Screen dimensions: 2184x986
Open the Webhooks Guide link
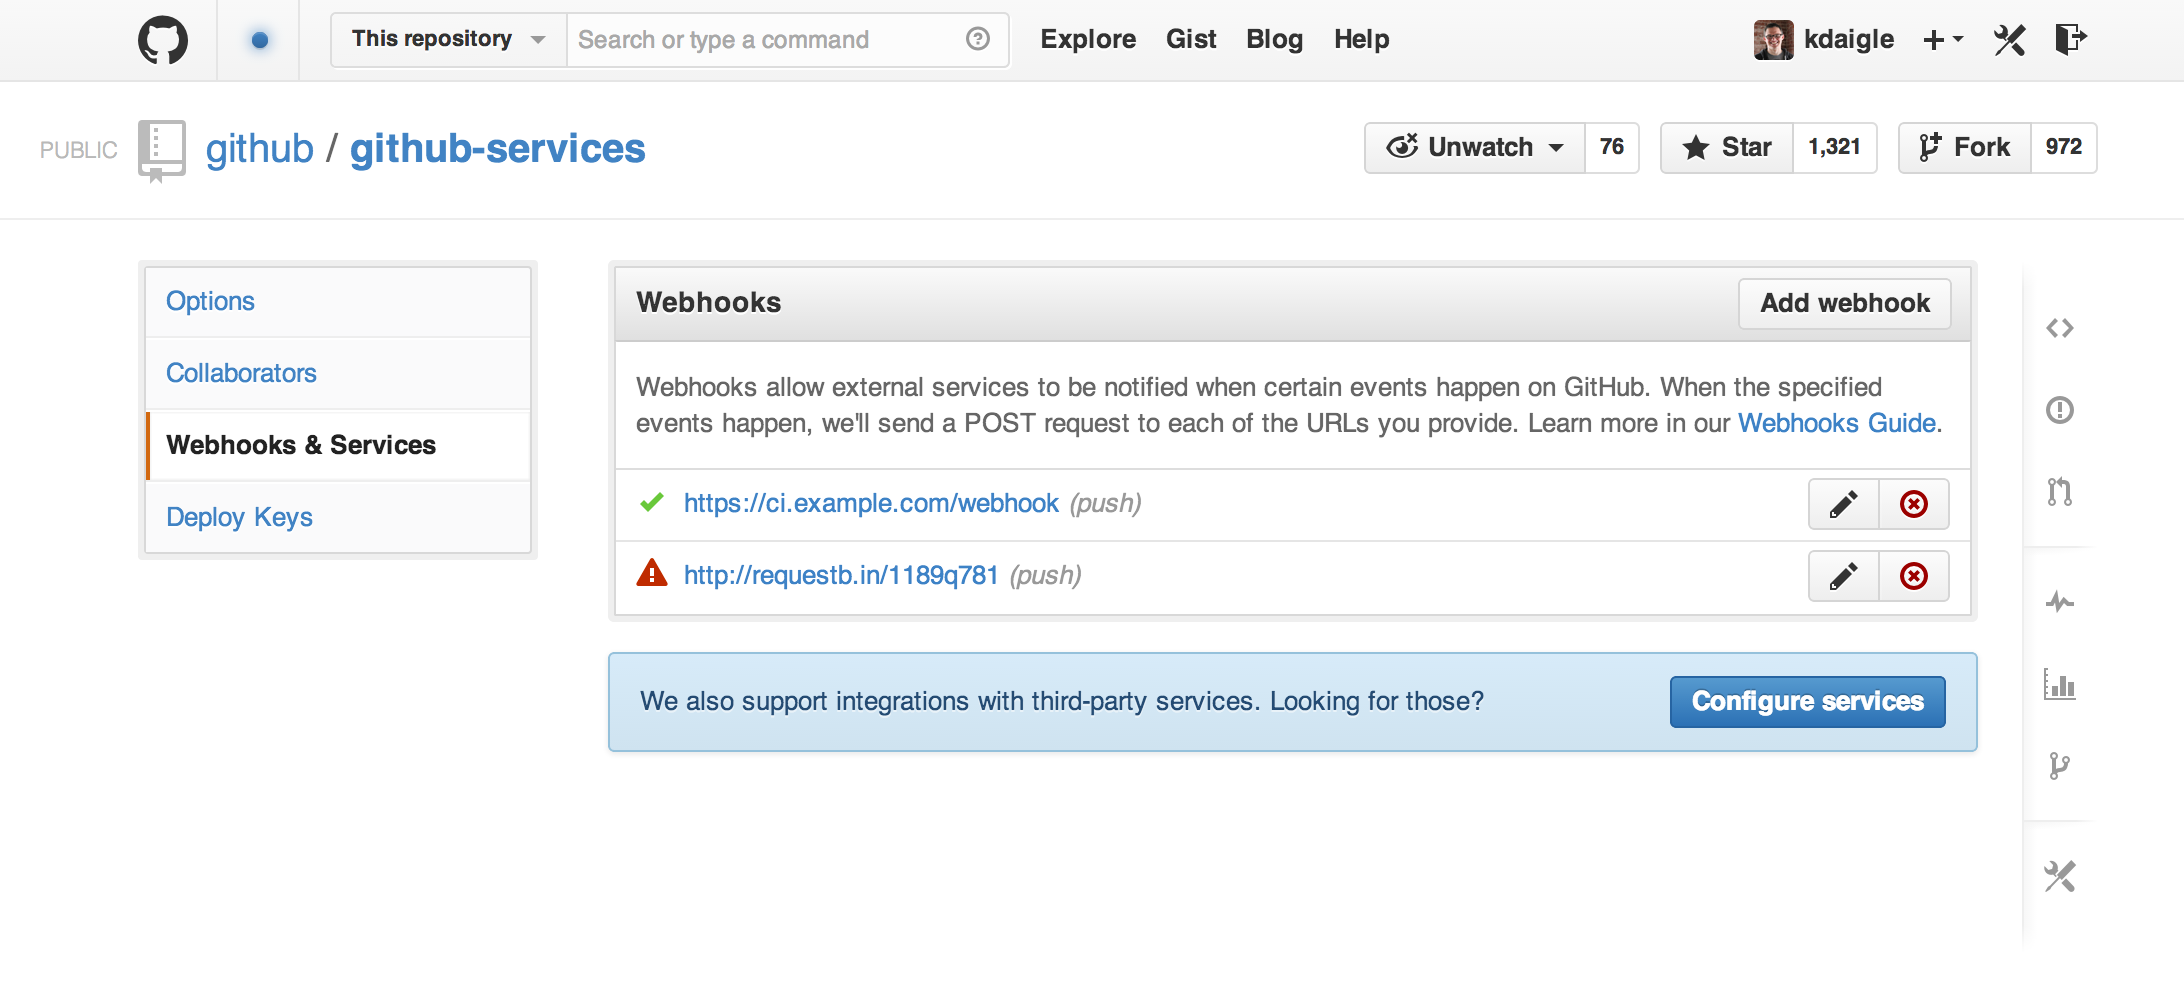[x=1836, y=423]
